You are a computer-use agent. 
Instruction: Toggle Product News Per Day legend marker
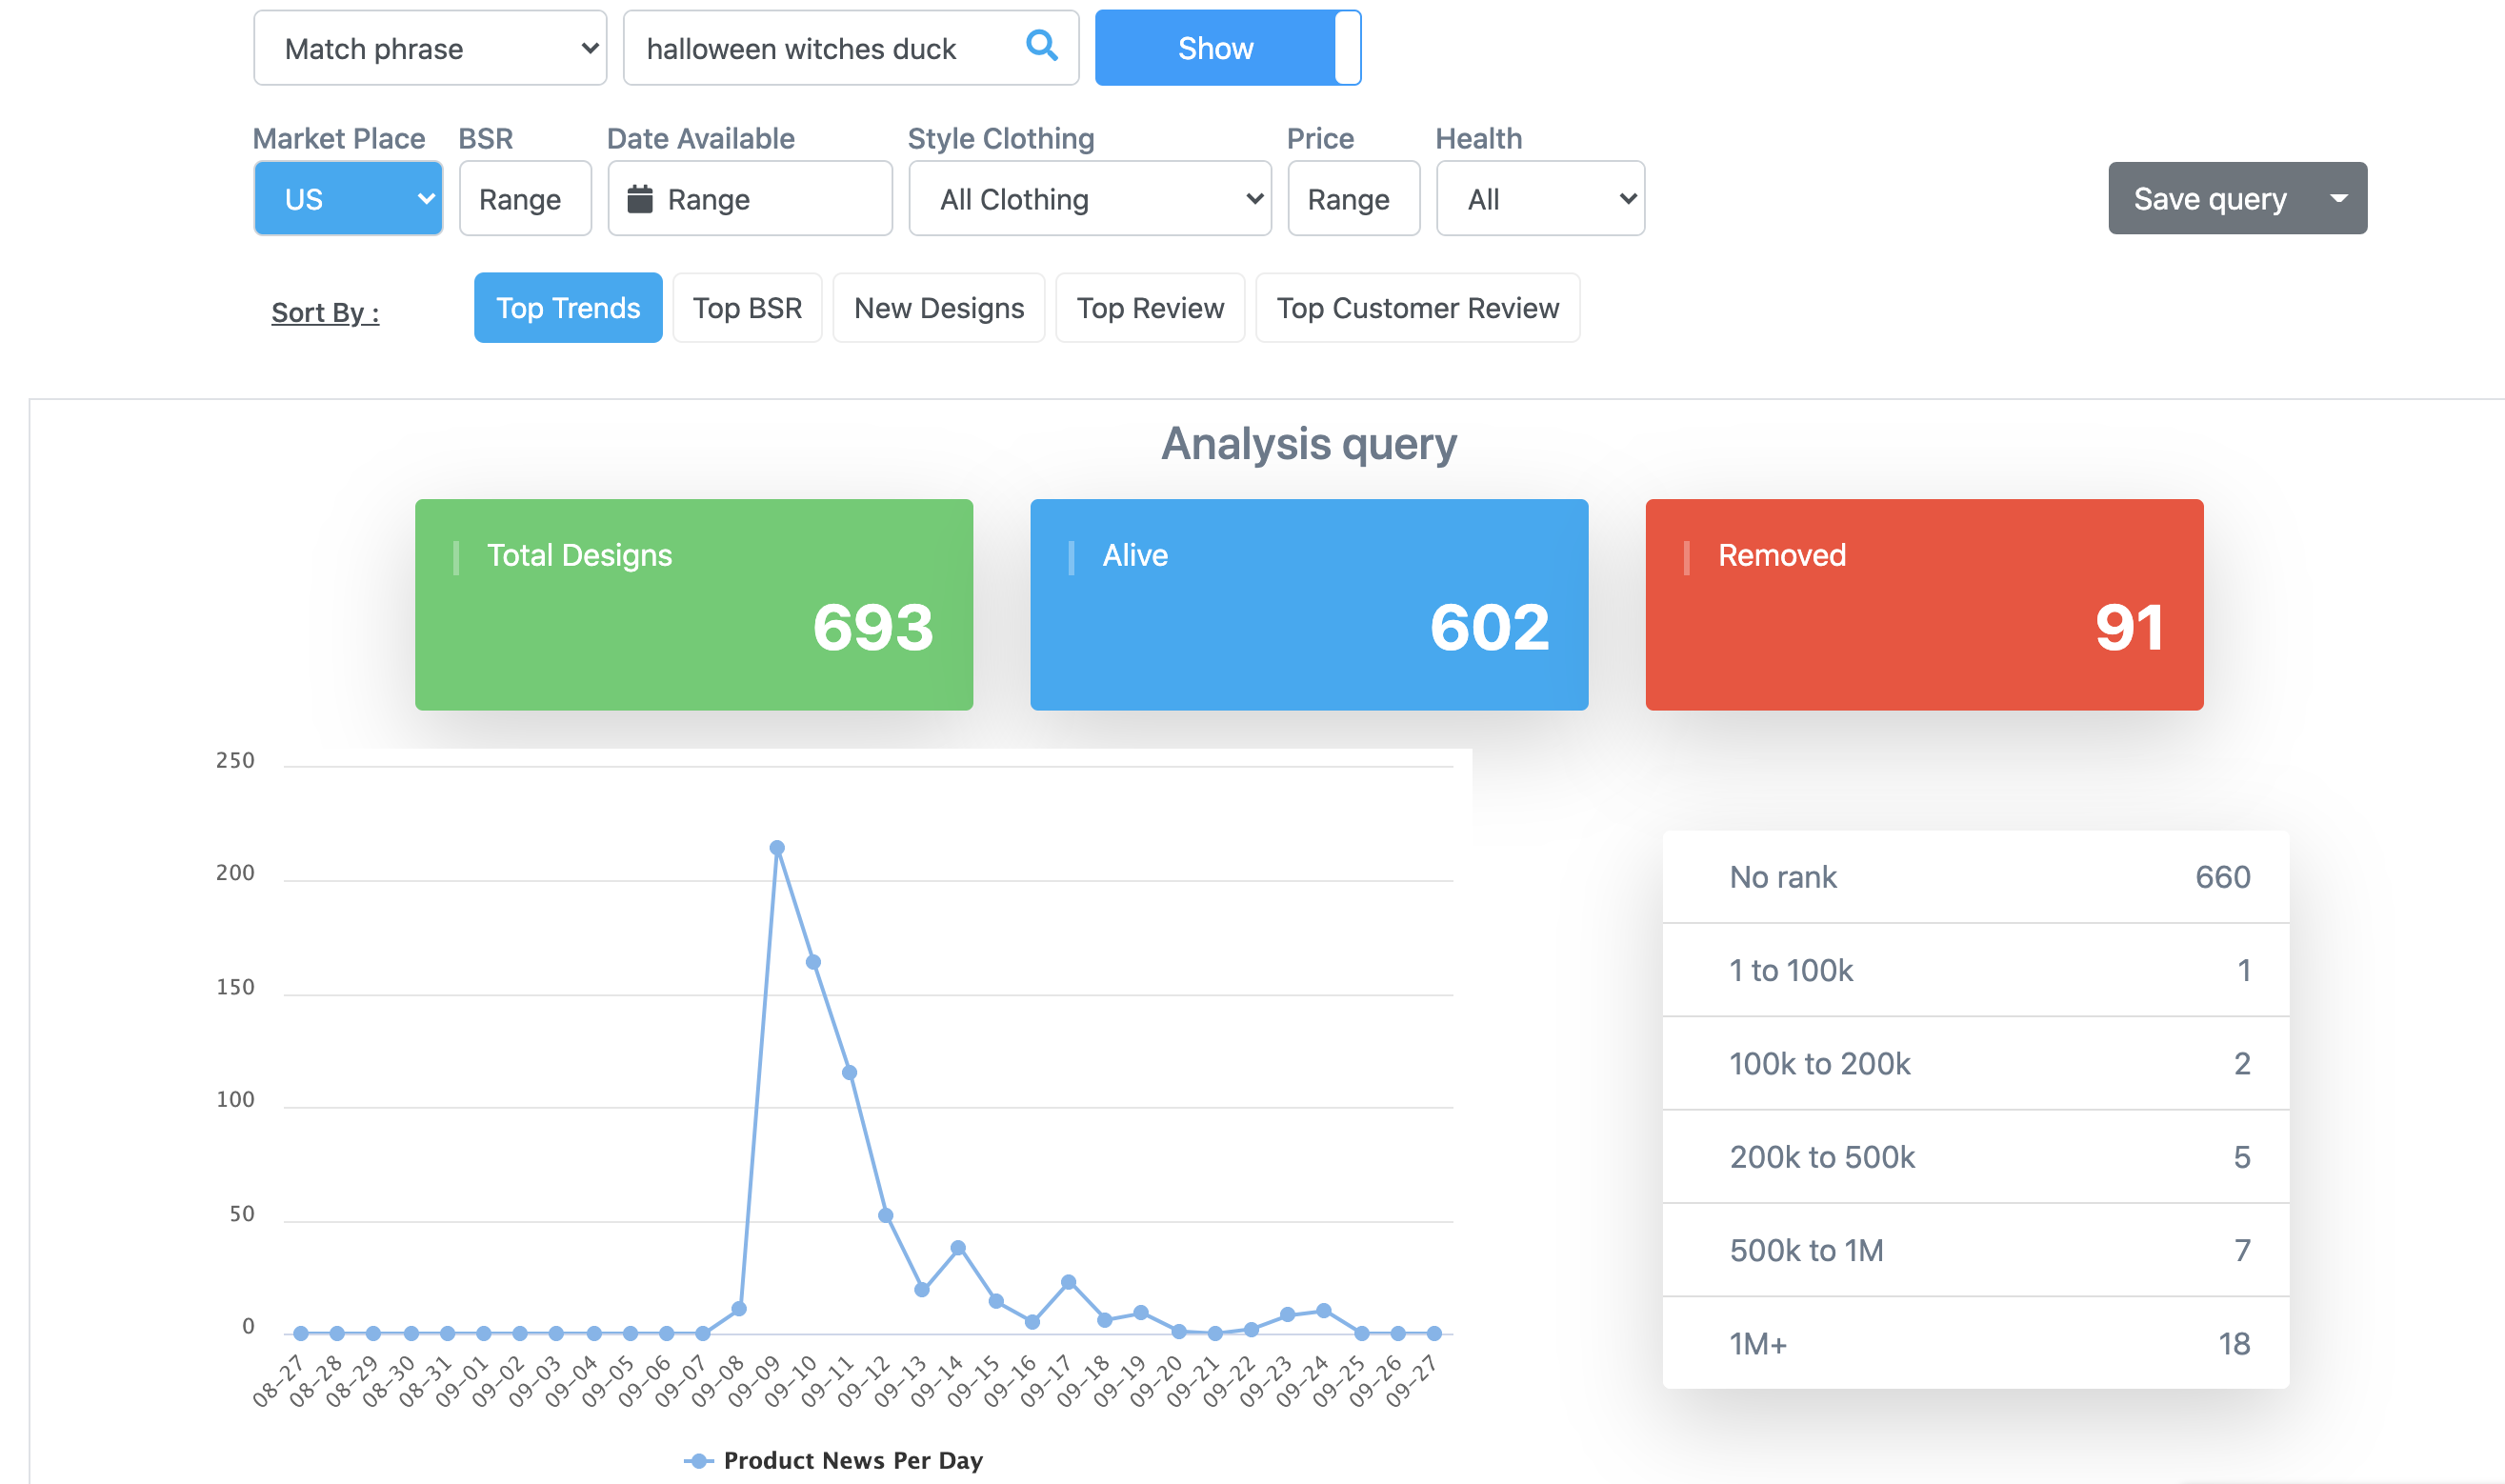click(x=699, y=1461)
